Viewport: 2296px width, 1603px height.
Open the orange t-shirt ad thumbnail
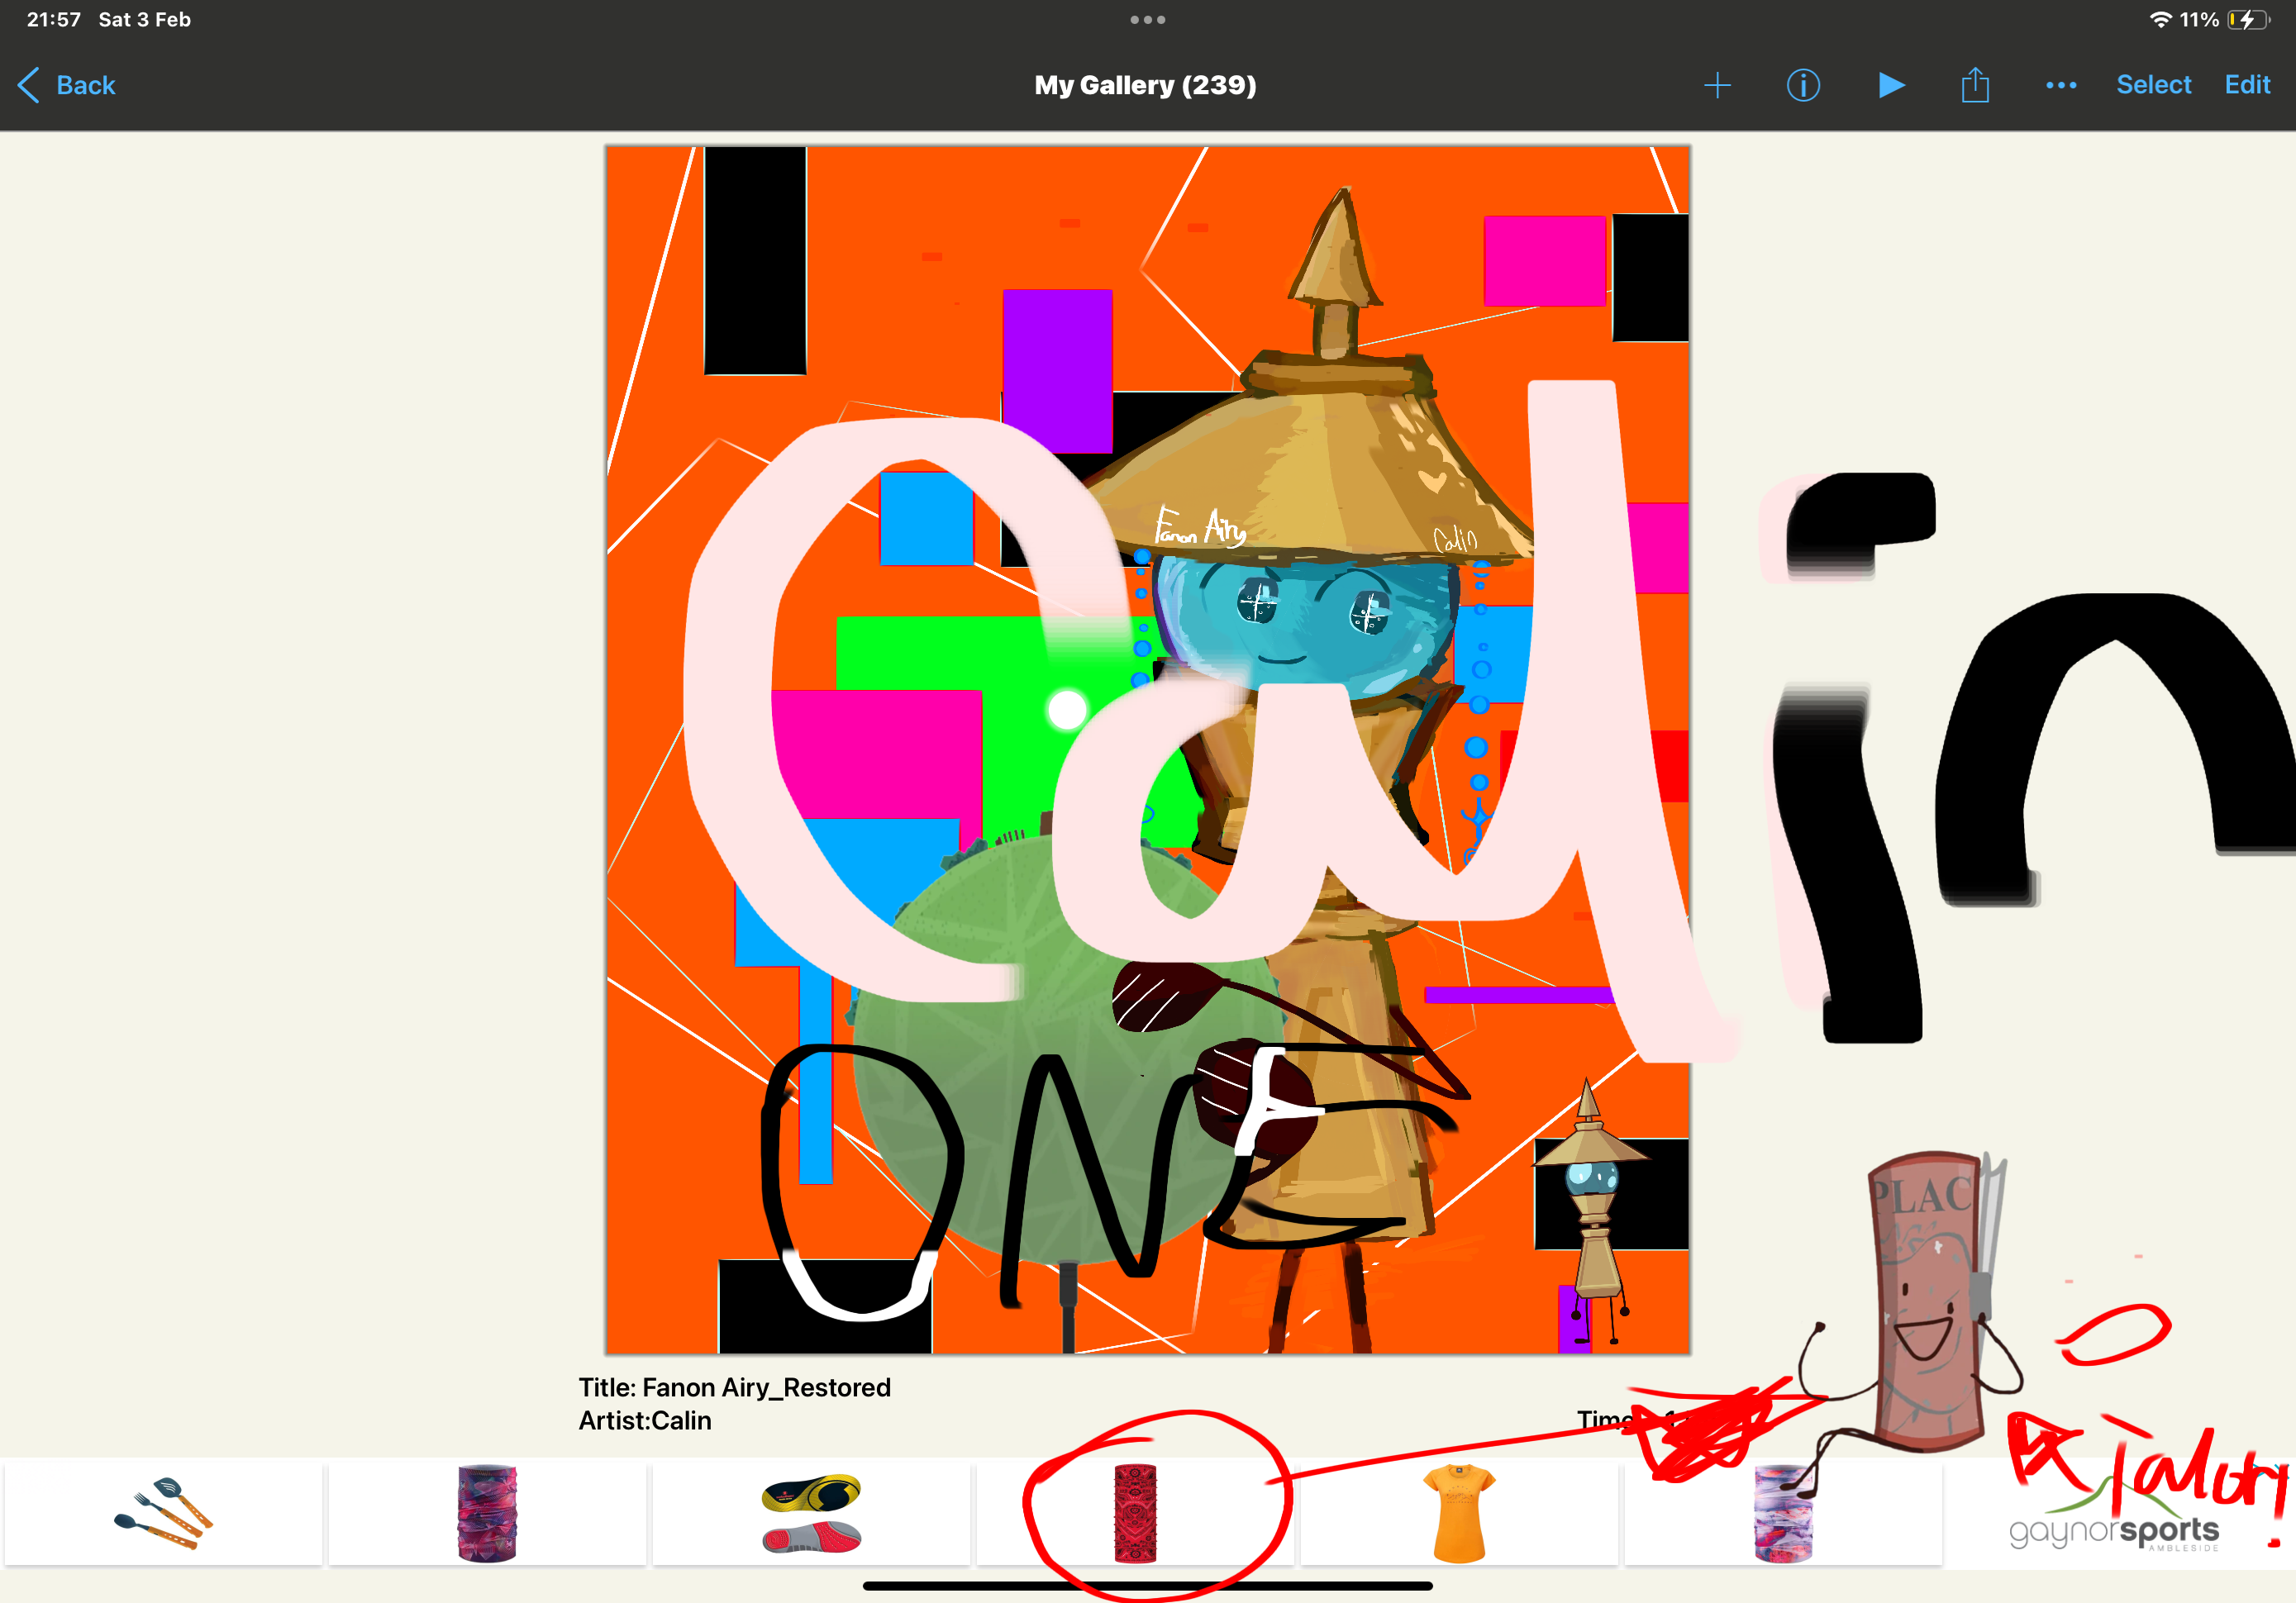[x=1459, y=1512]
